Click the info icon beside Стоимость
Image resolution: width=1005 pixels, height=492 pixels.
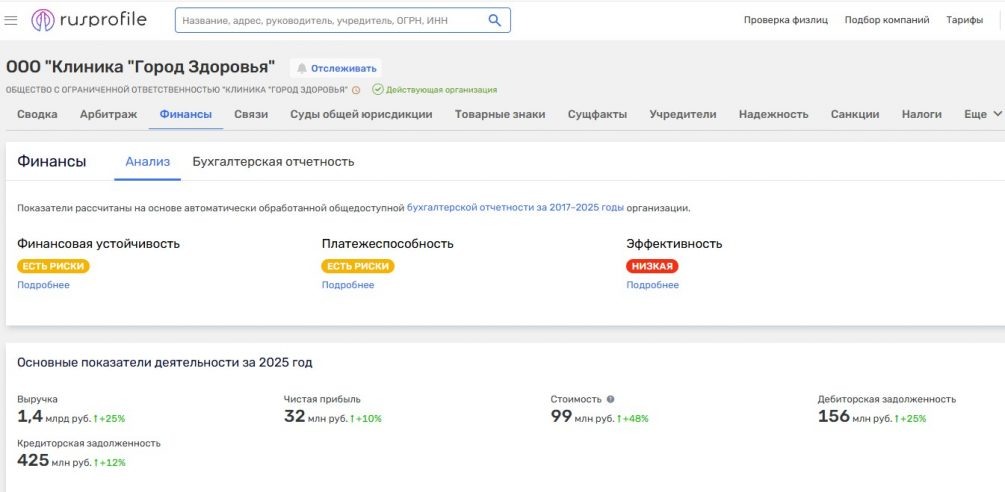coord(610,399)
